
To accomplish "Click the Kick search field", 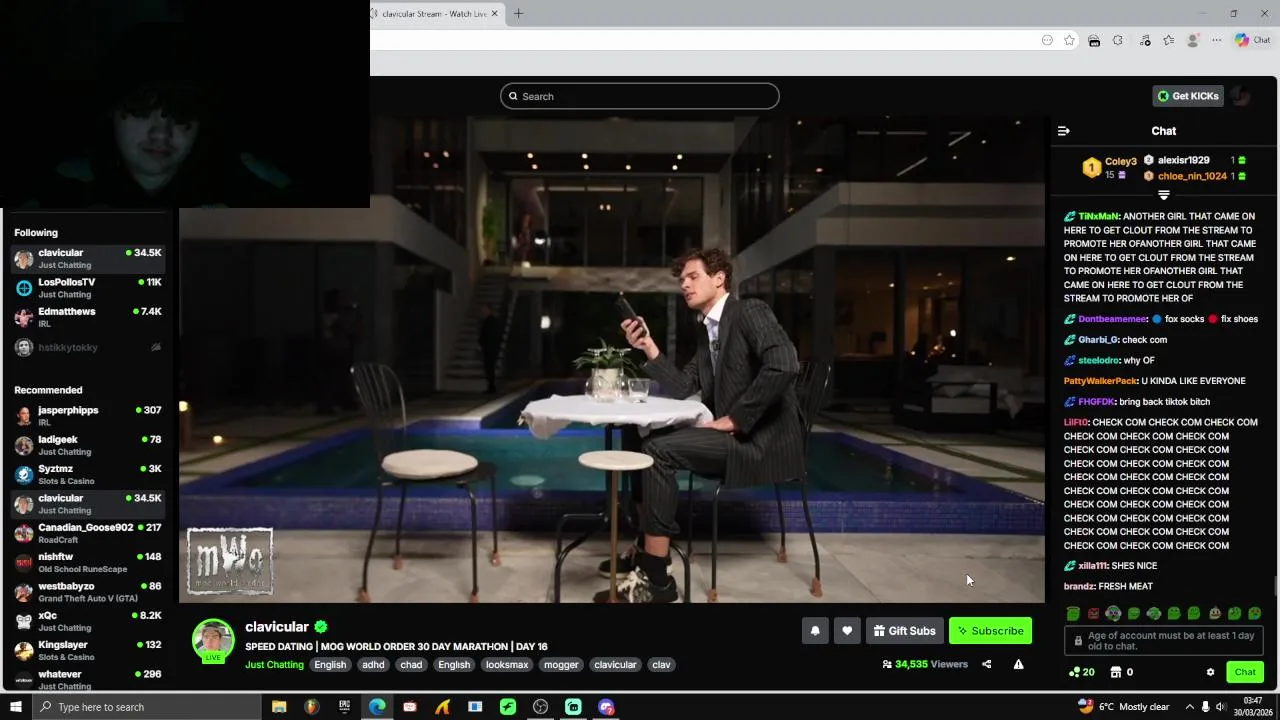I will coord(640,96).
